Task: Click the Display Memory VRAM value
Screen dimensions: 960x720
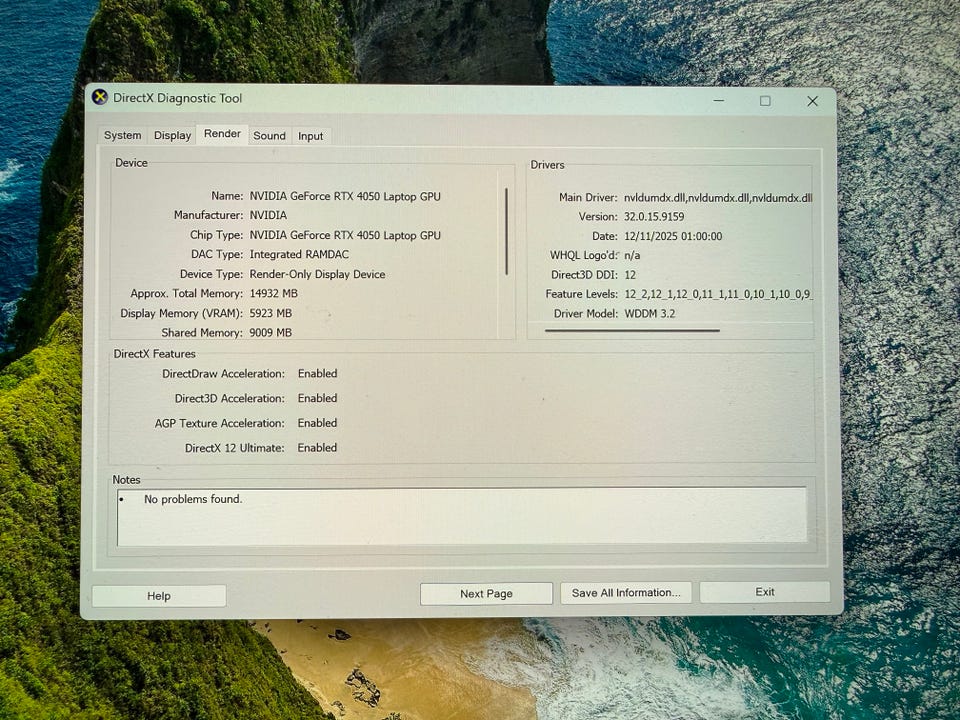Action: pyautogui.click(x=270, y=313)
